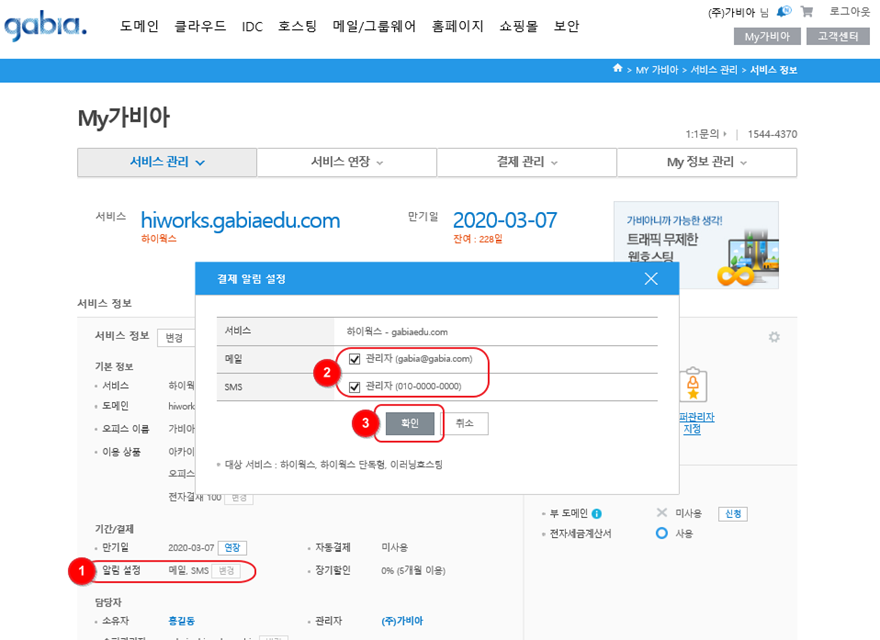Image resolution: width=880 pixels, height=640 pixels.
Task: Click the home icon in breadcrumb
Action: (618, 69)
